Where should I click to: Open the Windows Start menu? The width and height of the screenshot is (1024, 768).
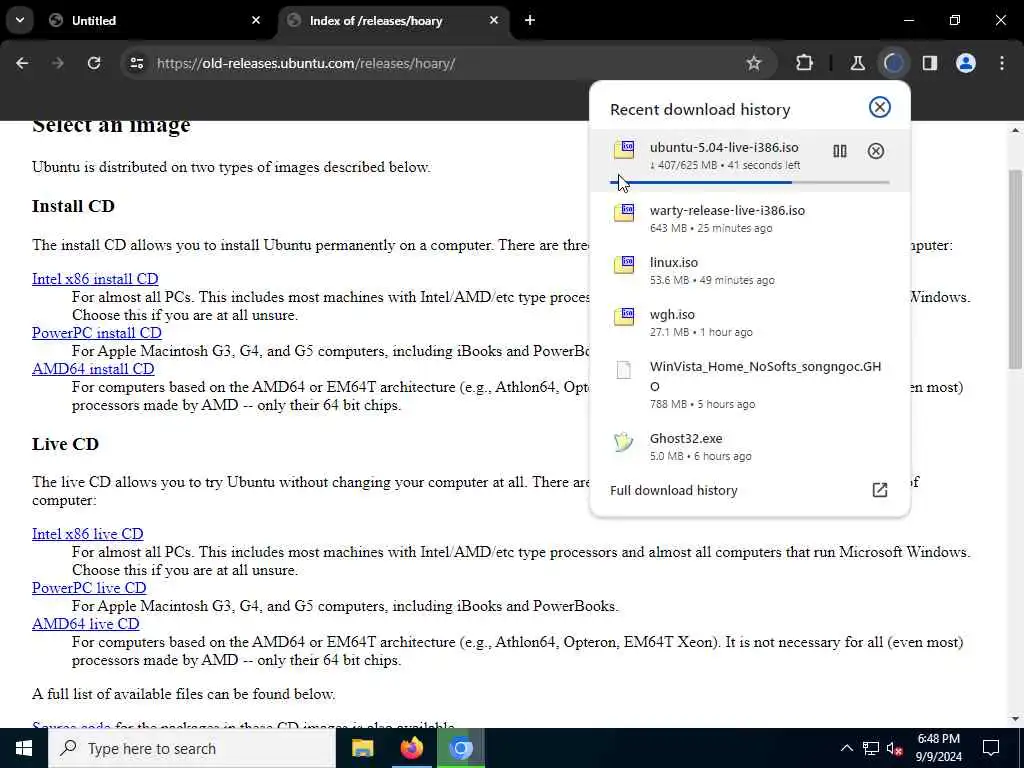tap(24, 748)
